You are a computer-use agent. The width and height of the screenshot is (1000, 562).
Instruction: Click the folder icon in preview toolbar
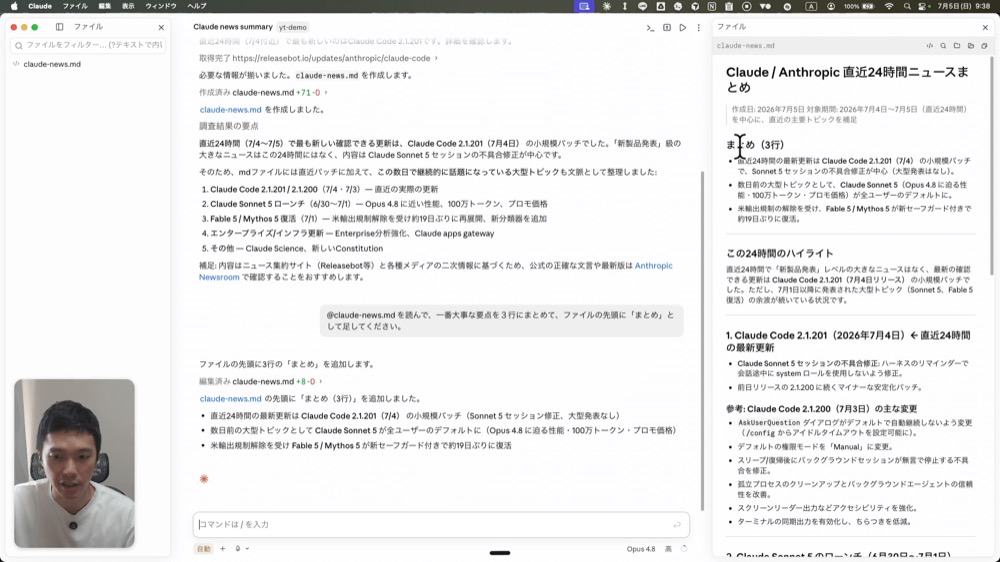tap(957, 46)
